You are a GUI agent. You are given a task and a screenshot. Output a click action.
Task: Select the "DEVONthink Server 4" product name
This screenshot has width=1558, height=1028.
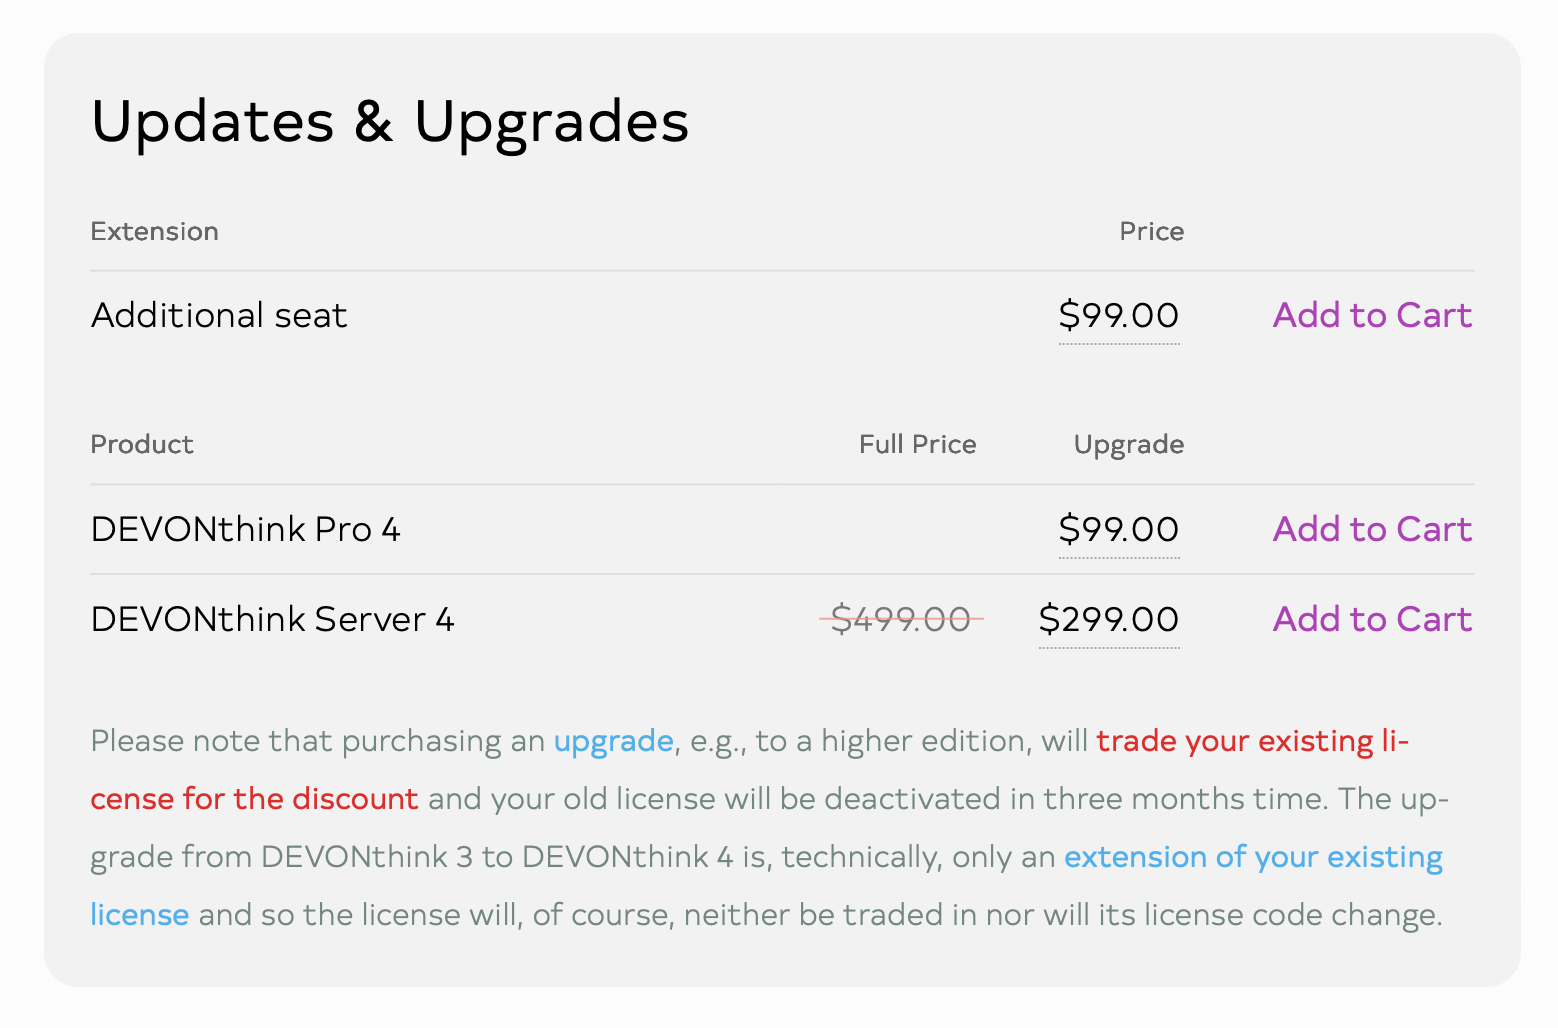[272, 620]
